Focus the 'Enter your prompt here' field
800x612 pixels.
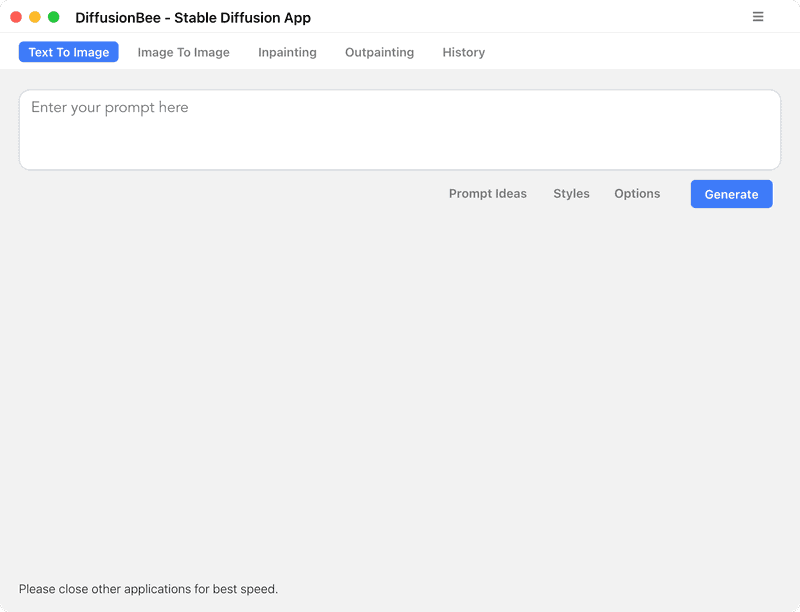point(399,130)
